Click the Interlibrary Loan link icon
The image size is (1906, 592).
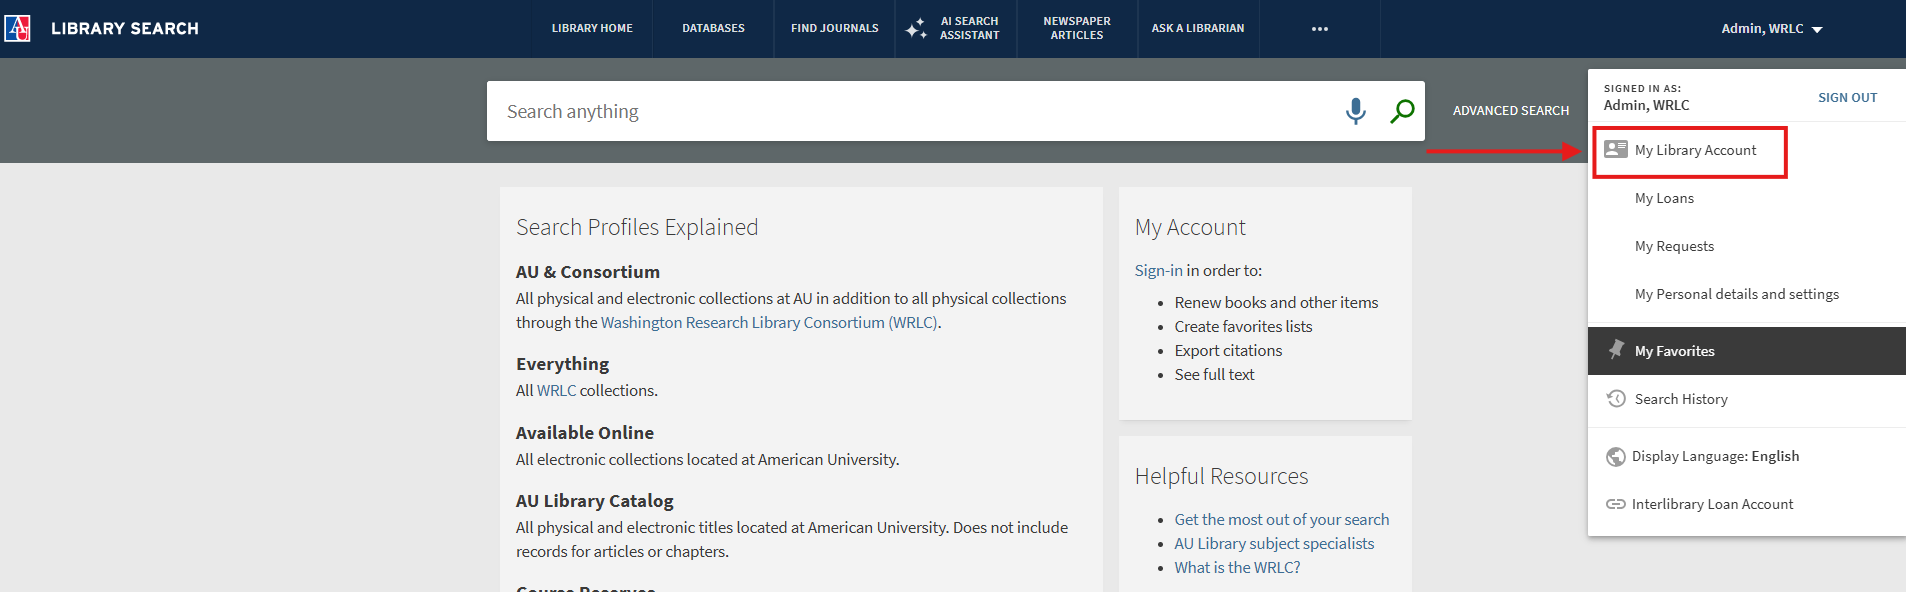[1615, 504]
